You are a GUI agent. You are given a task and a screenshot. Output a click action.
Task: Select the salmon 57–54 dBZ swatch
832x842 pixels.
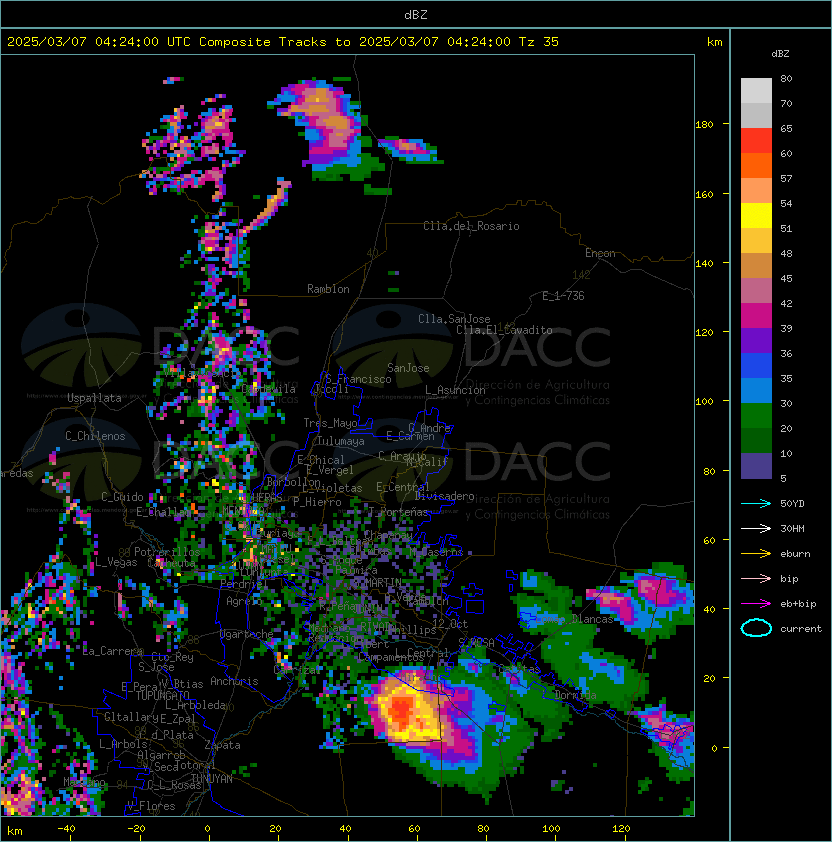click(x=756, y=191)
